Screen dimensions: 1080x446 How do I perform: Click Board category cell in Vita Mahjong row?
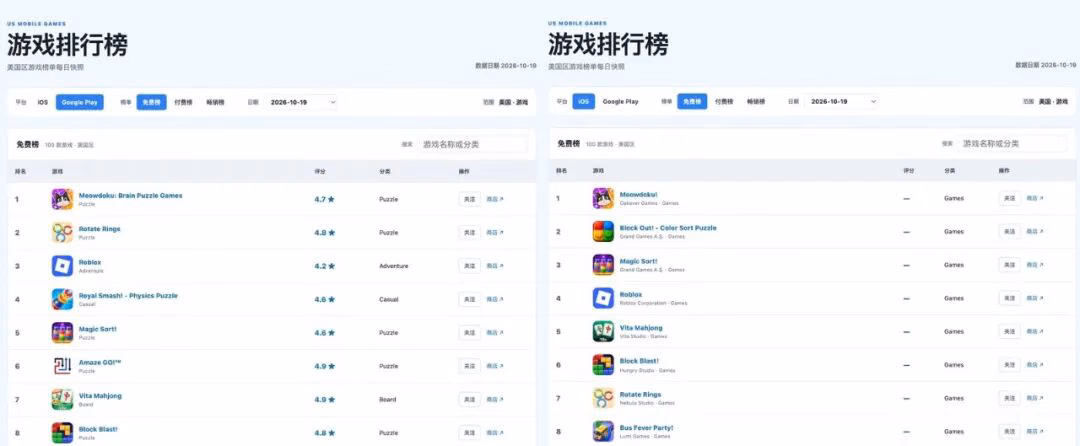387,399
